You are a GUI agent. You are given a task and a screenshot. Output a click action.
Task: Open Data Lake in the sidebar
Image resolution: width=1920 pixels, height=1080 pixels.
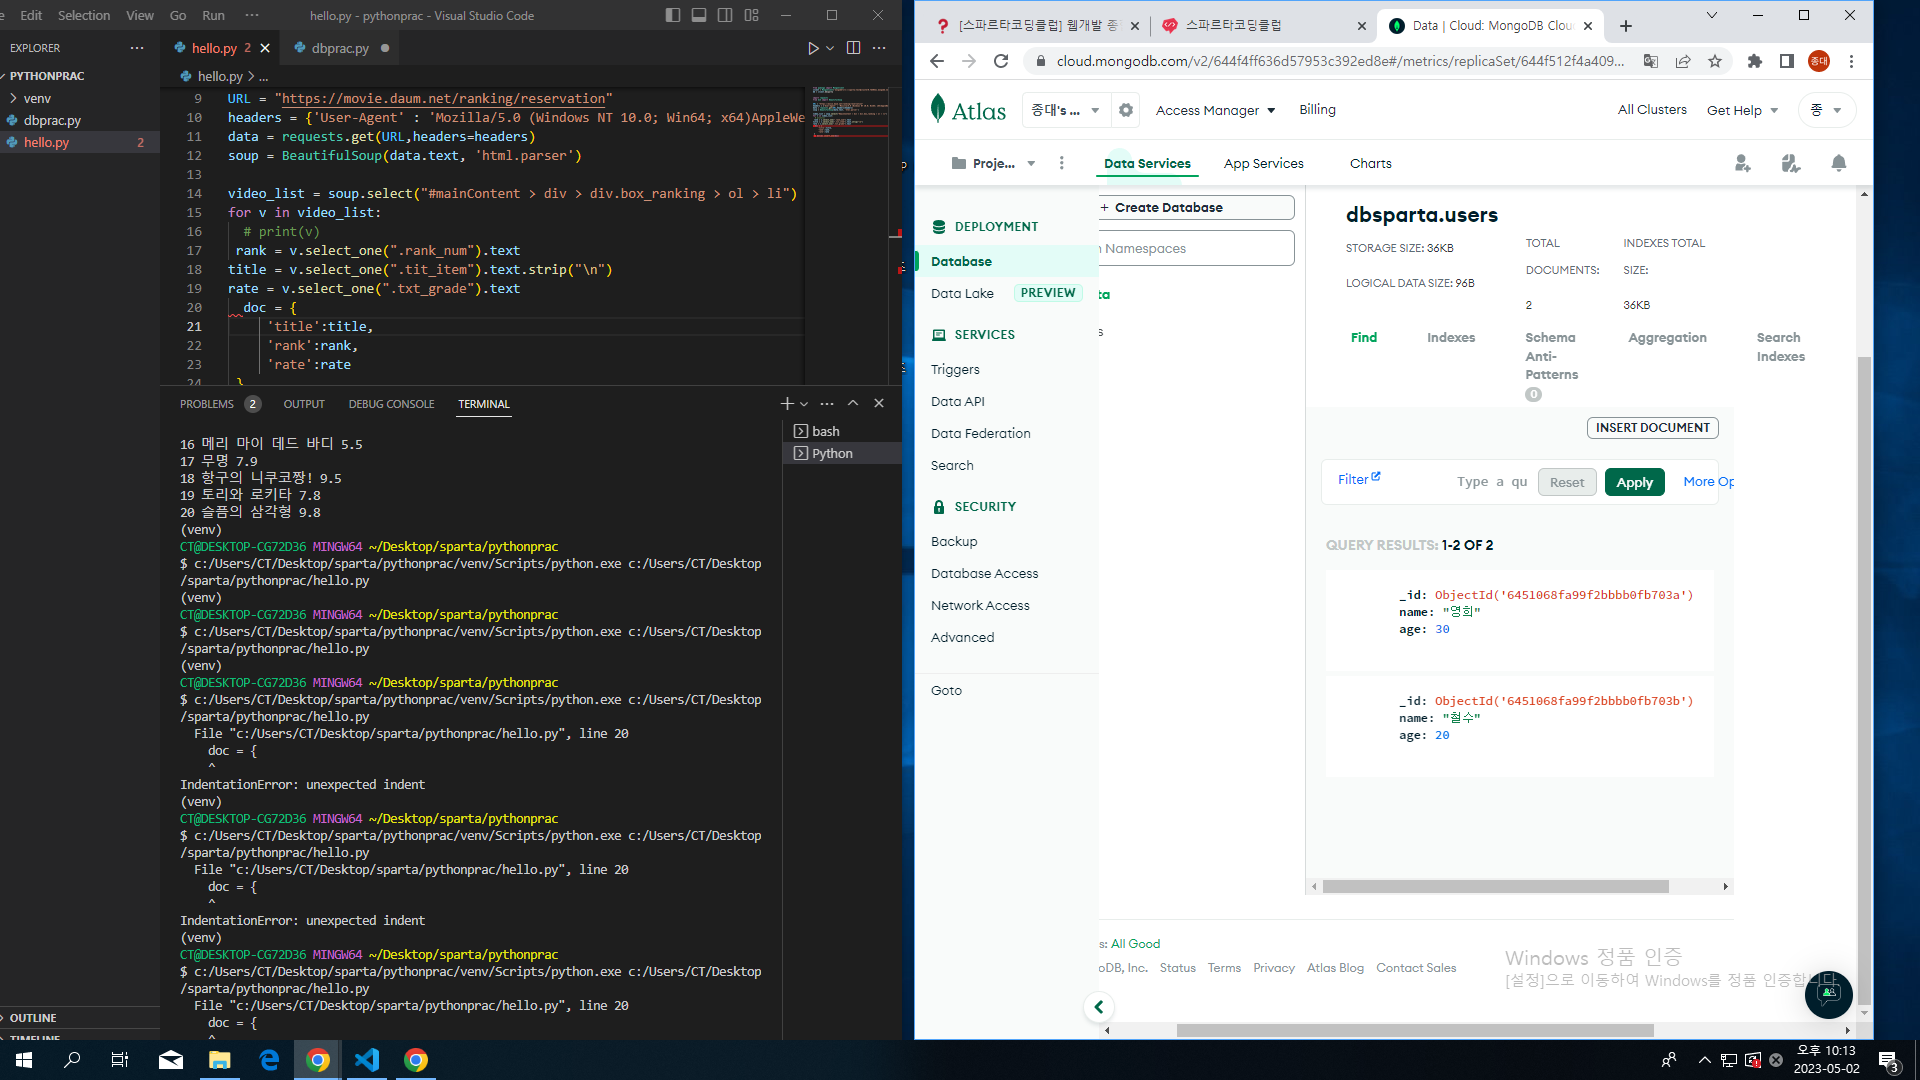pyautogui.click(x=962, y=293)
